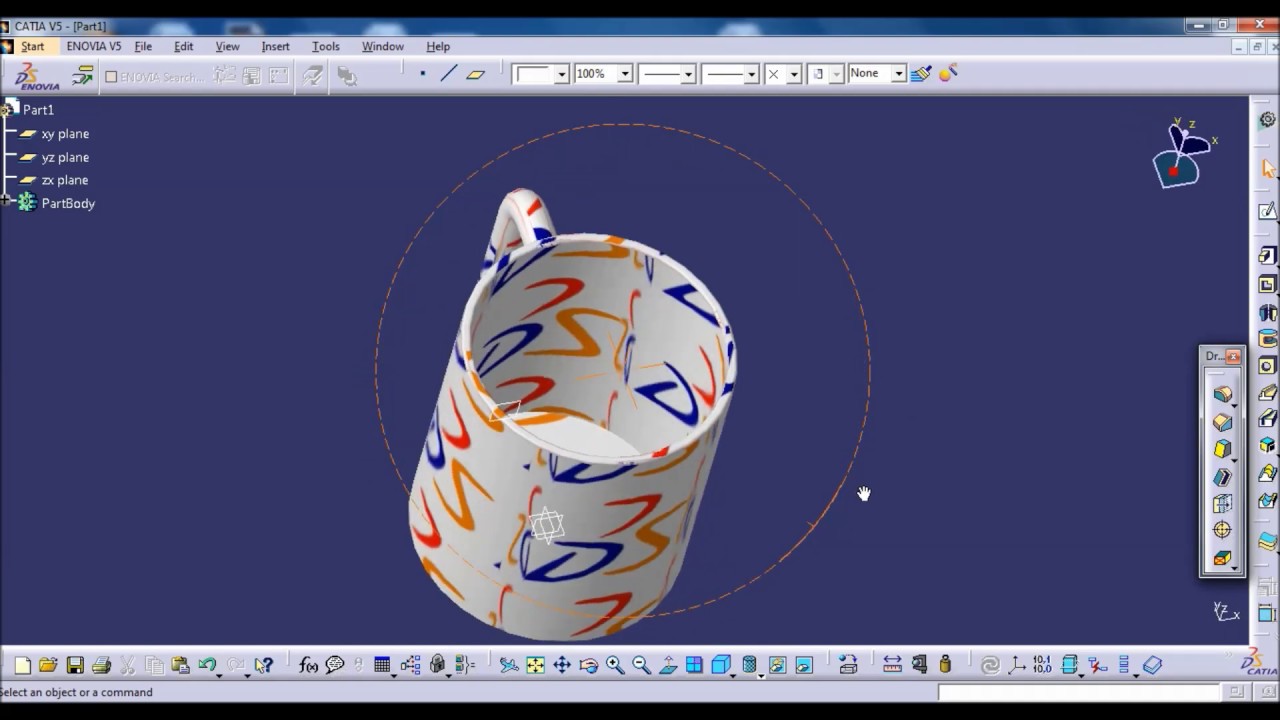Click the Measure Inertia weight icon
This screenshot has height=720, width=1280.
(x=945, y=665)
